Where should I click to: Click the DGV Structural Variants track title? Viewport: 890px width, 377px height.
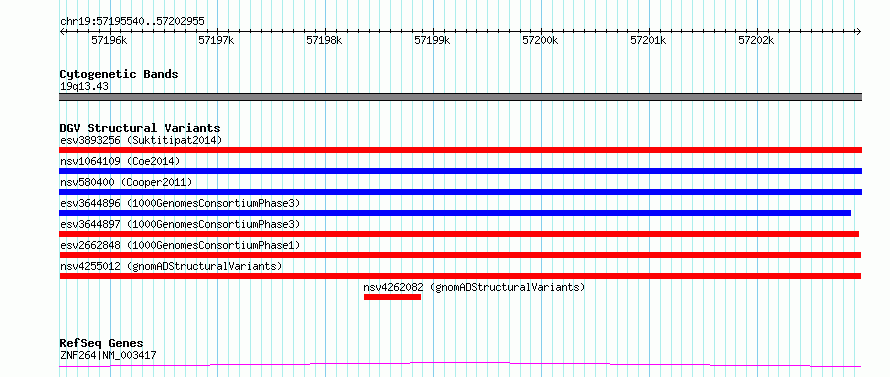click(x=140, y=128)
